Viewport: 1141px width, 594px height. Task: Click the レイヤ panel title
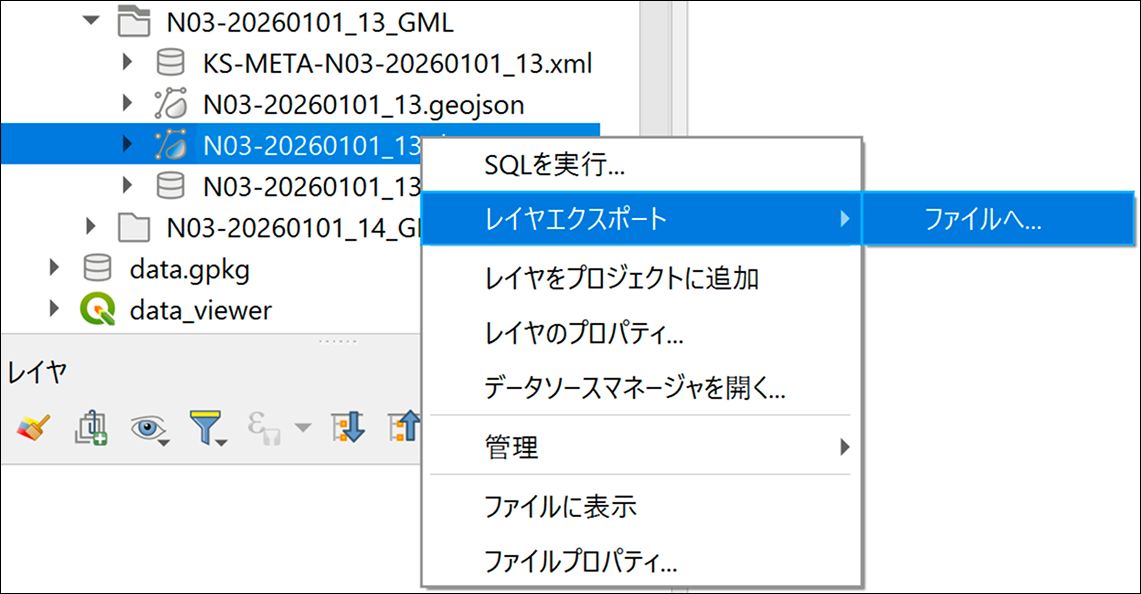click(38, 373)
